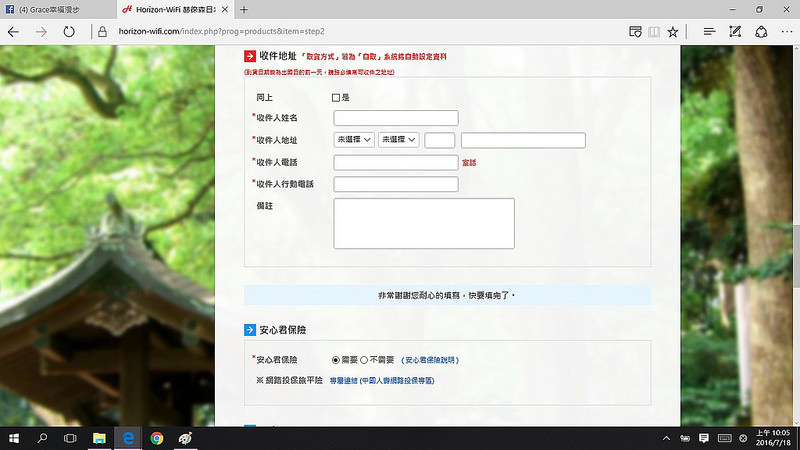The height and width of the screenshot is (450, 800).
Task: Click the long address text field
Action: click(523, 140)
